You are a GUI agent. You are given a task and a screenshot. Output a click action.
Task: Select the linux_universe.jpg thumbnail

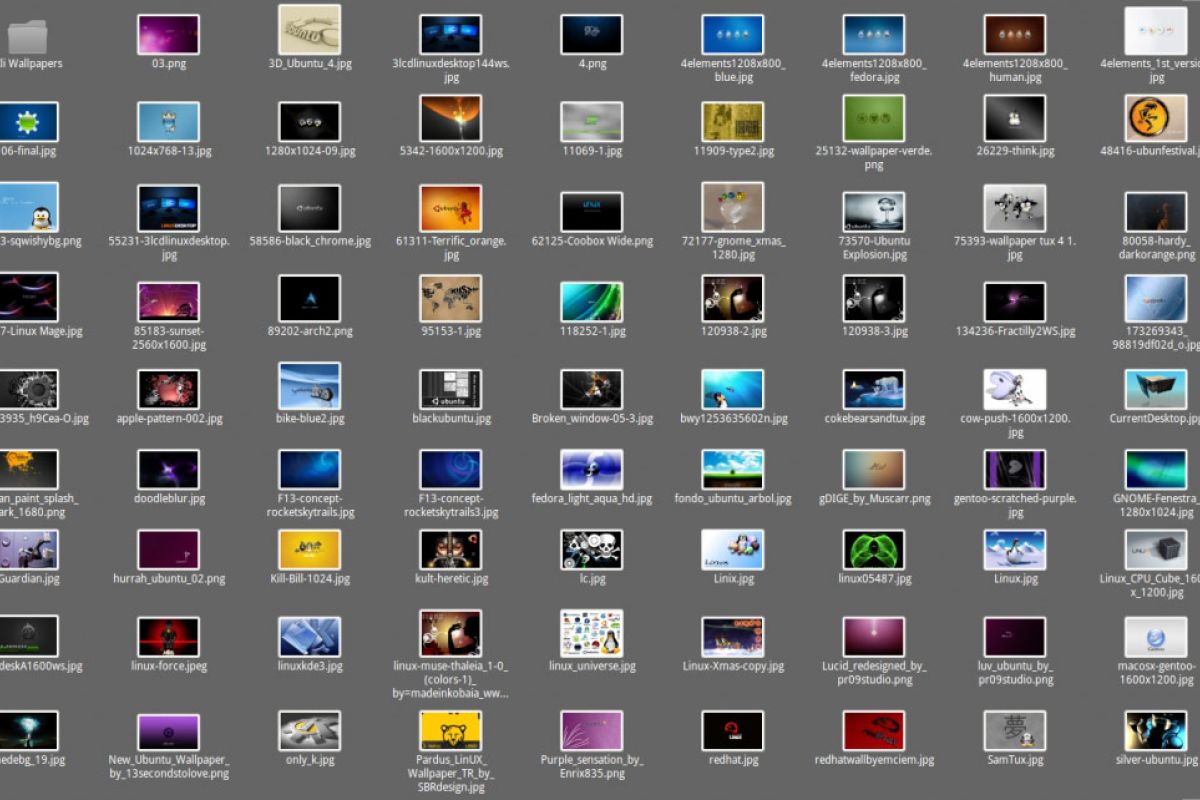click(x=591, y=633)
